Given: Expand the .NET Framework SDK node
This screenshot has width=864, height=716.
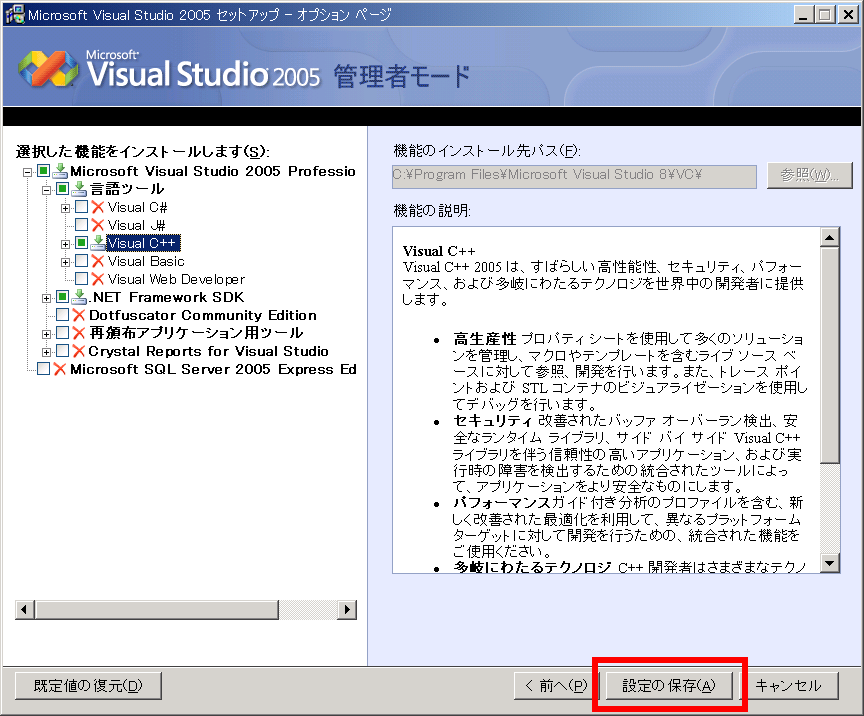Looking at the screenshot, I should [x=44, y=296].
